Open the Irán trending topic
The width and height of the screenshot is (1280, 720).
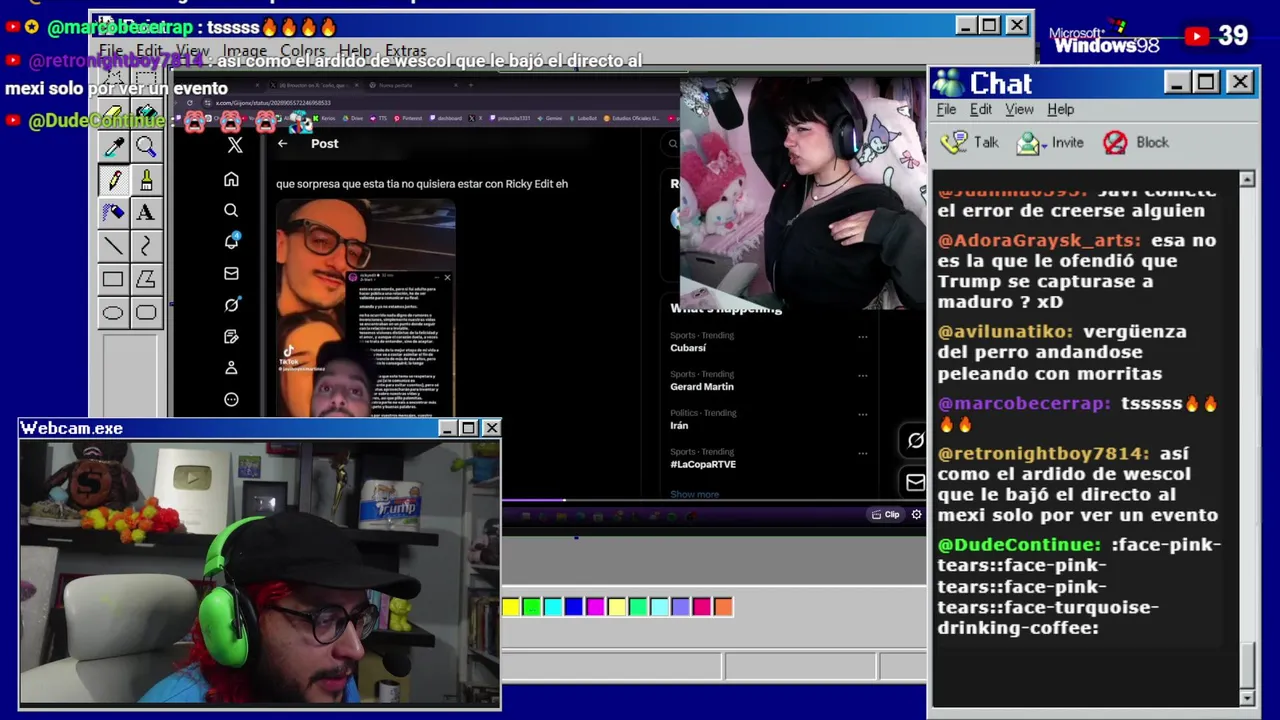click(679, 426)
